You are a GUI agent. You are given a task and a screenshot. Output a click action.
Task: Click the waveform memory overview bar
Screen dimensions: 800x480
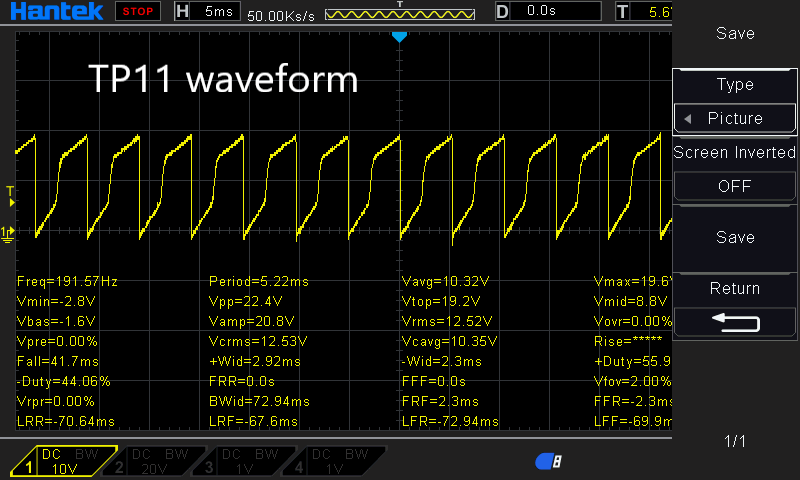coord(400,14)
